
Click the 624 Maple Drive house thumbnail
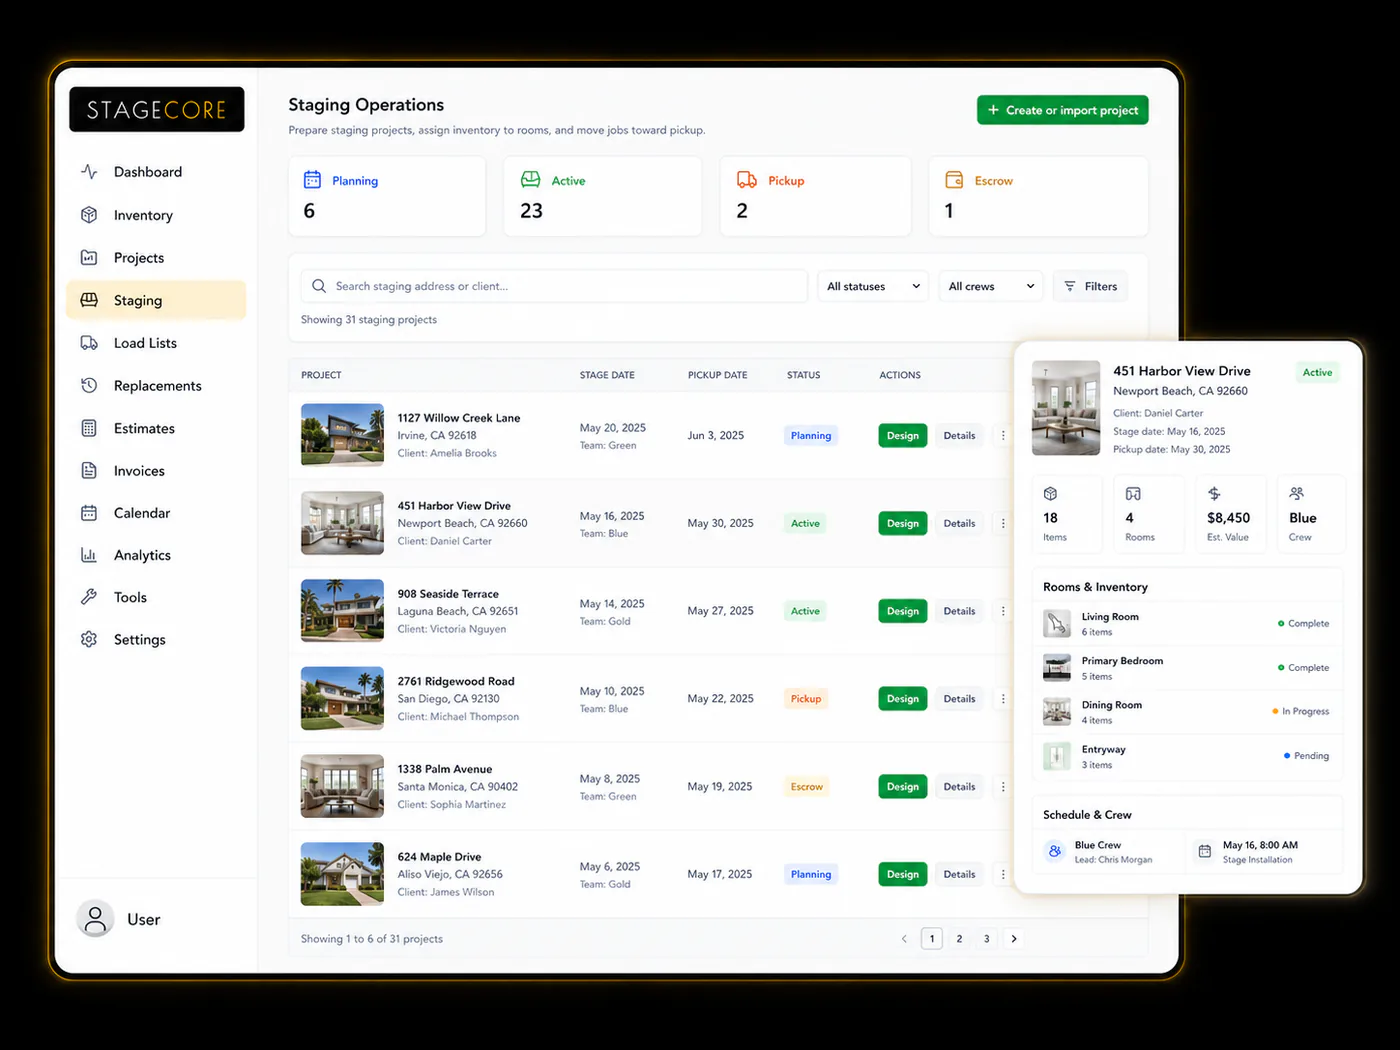click(342, 874)
